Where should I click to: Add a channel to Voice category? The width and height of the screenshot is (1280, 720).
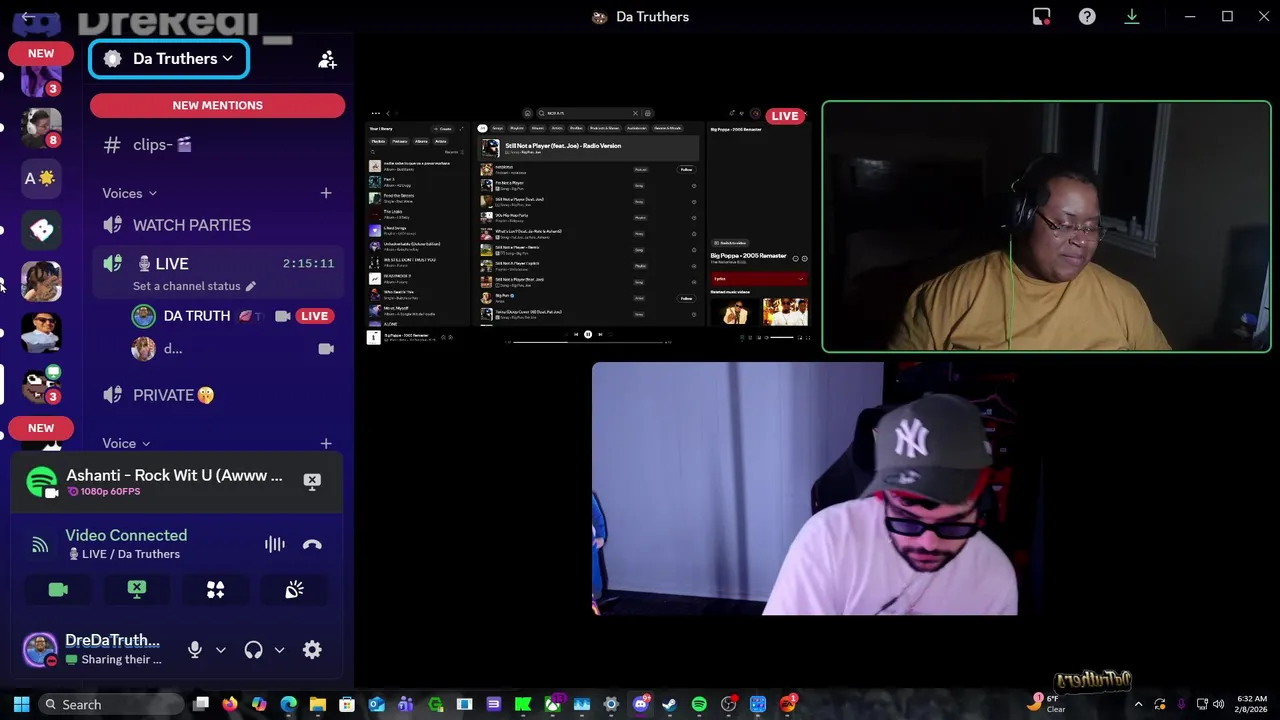(326, 443)
